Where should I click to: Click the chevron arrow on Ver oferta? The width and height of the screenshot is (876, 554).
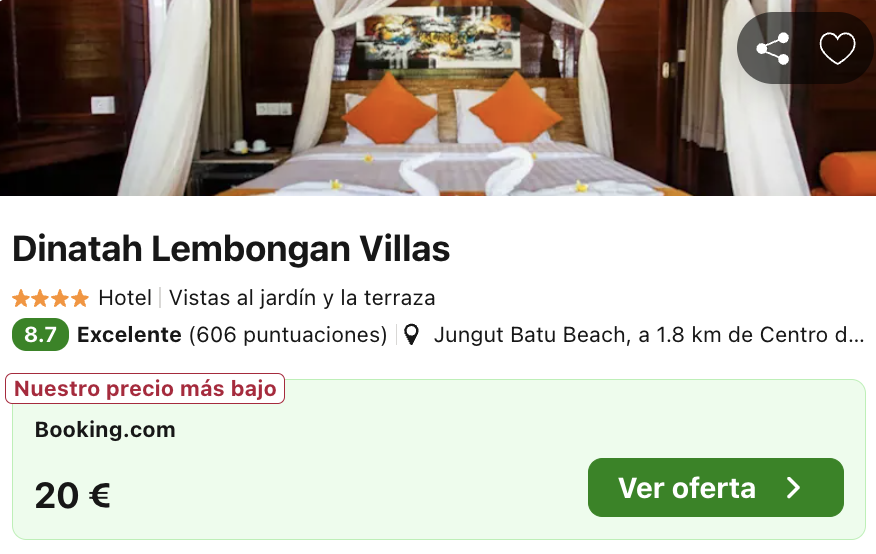(793, 488)
